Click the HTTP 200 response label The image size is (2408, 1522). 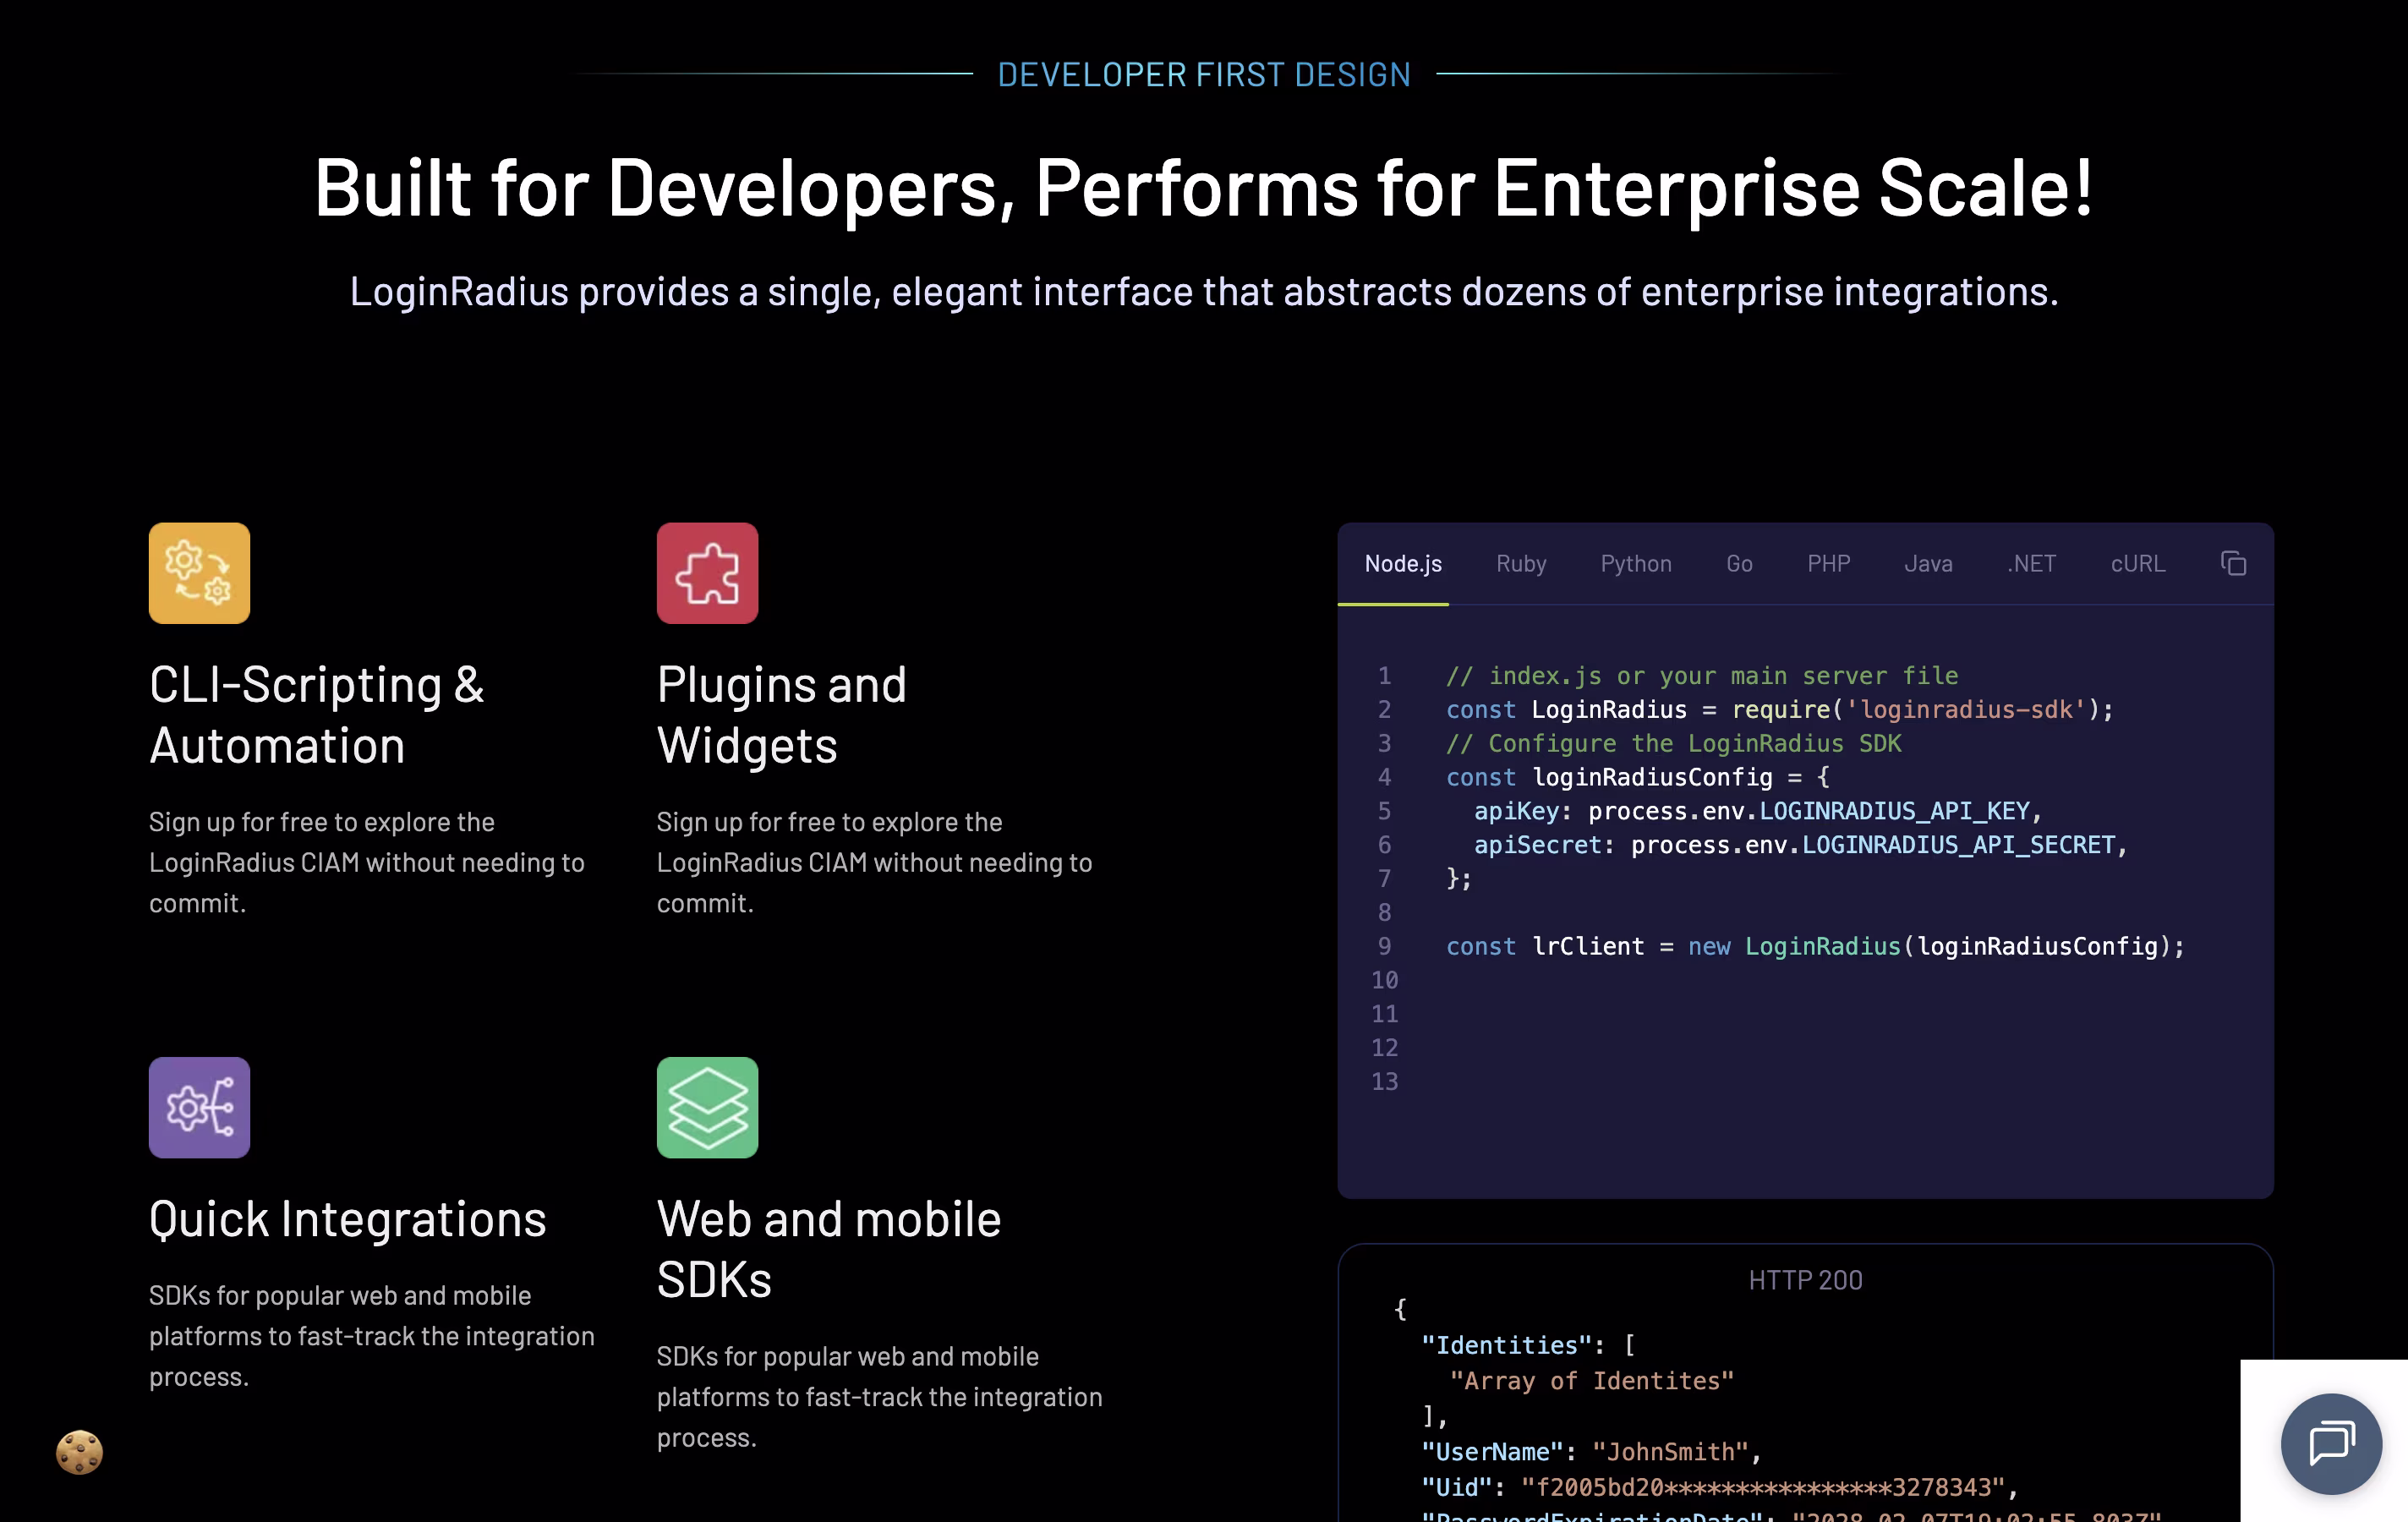1805,1280
